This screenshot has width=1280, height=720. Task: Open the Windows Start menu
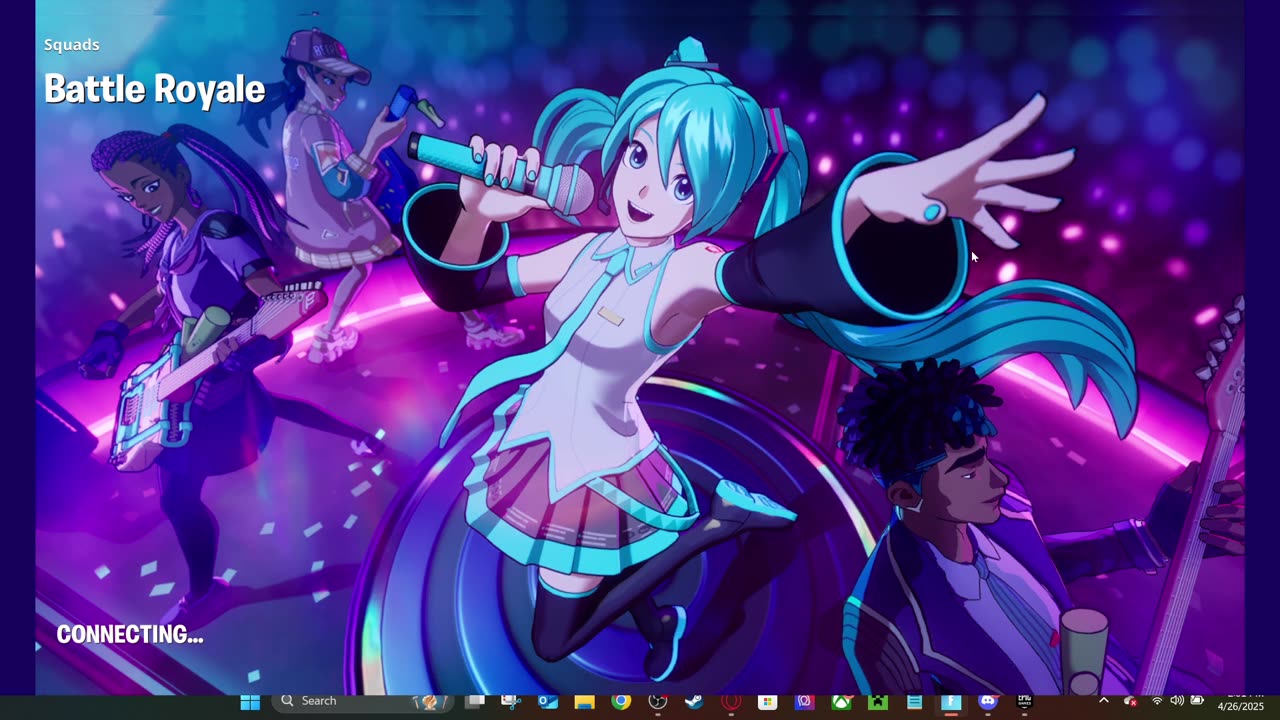pos(250,702)
